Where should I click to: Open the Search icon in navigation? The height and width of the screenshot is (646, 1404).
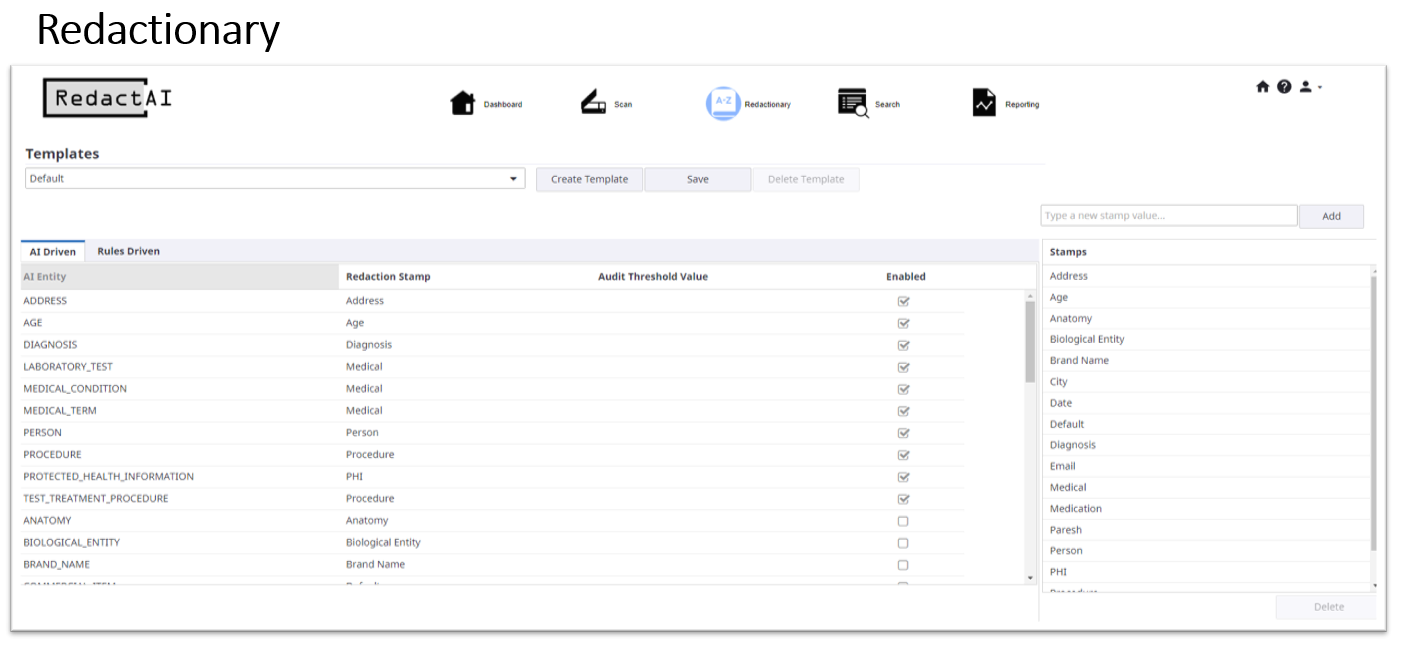[x=853, y=103]
